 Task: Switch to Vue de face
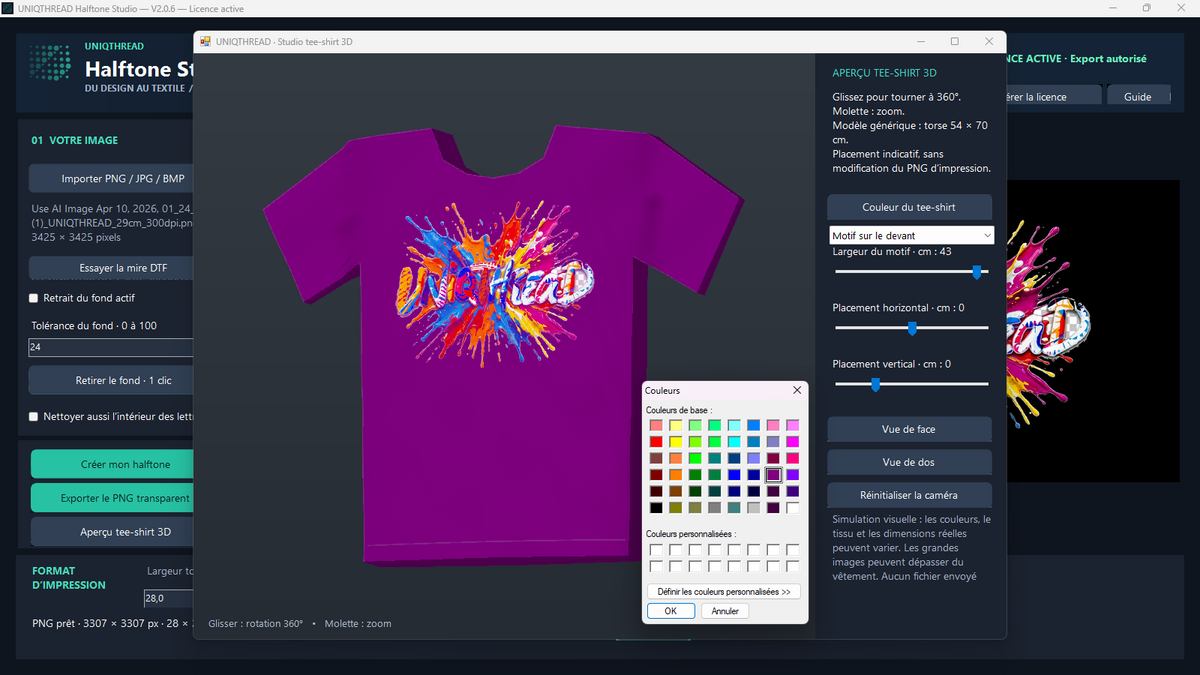(909, 429)
